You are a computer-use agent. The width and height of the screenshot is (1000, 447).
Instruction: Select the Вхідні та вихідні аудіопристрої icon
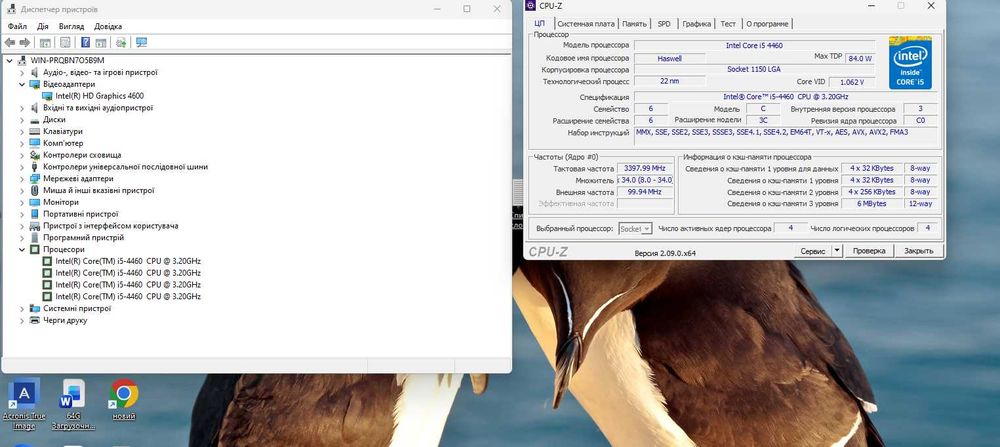(x=35, y=108)
